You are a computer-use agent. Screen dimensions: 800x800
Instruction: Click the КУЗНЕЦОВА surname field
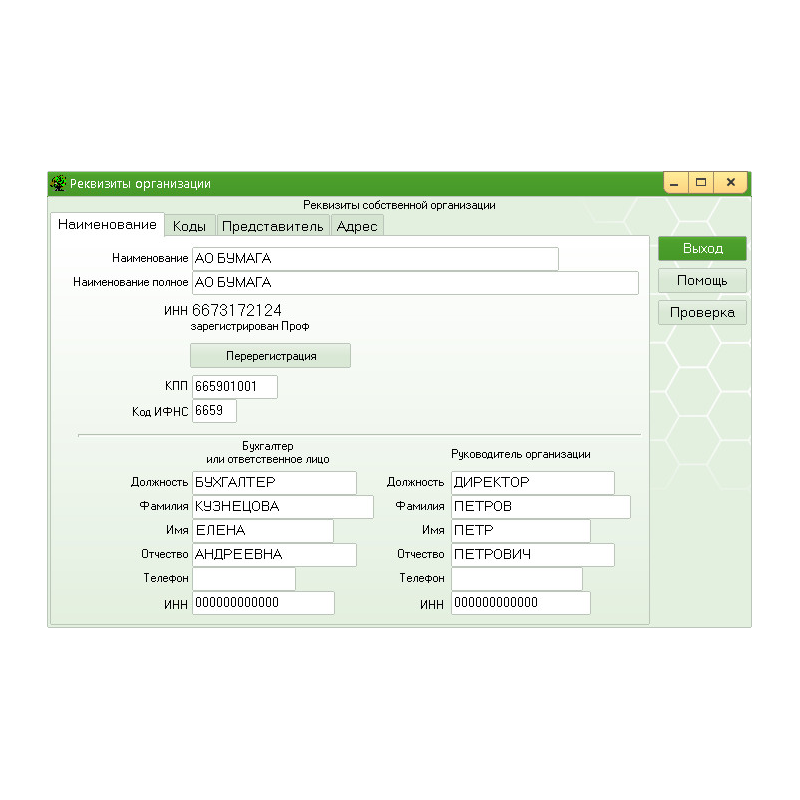282,506
